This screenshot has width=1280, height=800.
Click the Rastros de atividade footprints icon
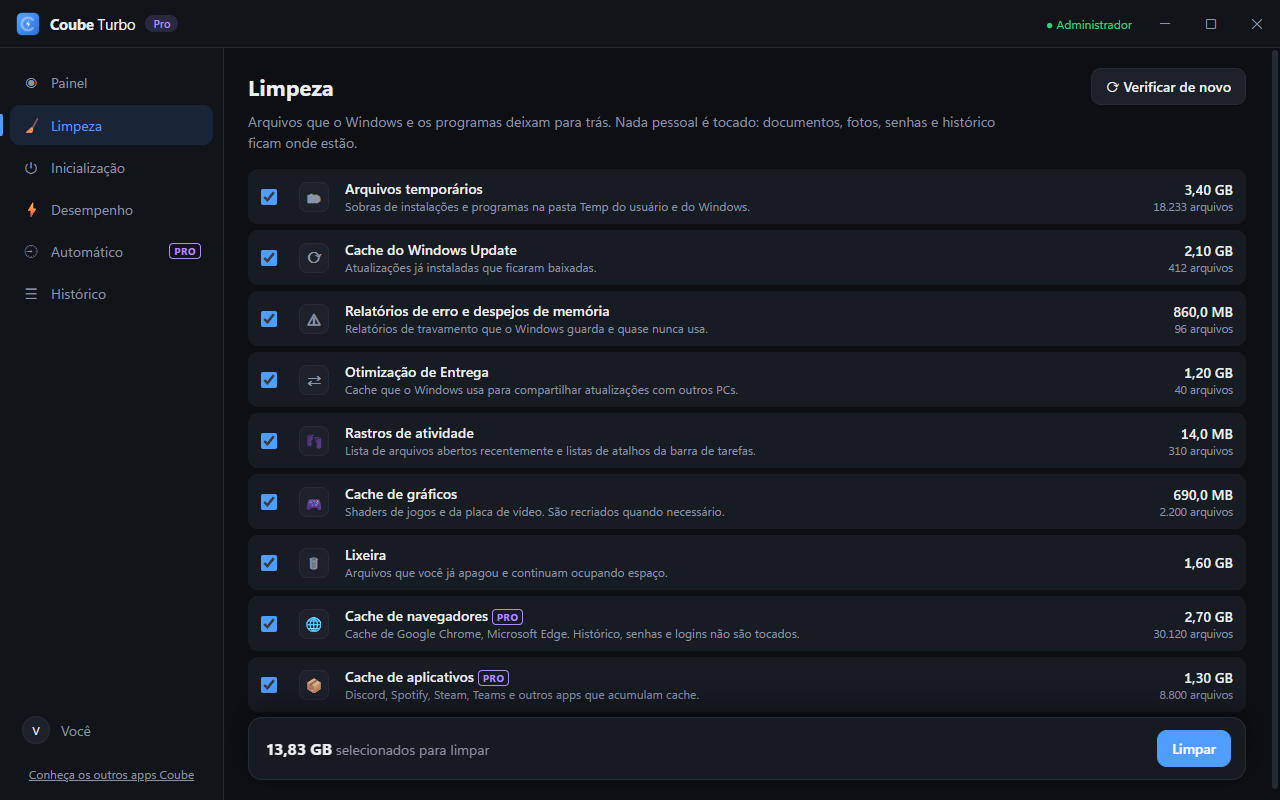pyautogui.click(x=314, y=441)
